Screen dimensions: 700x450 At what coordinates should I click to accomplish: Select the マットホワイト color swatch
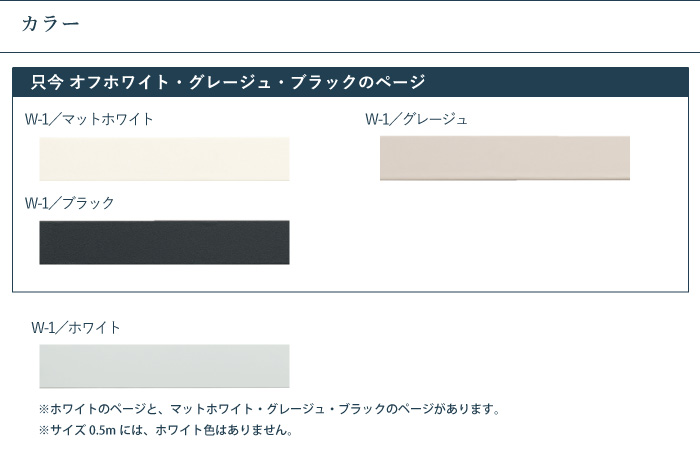(164, 159)
